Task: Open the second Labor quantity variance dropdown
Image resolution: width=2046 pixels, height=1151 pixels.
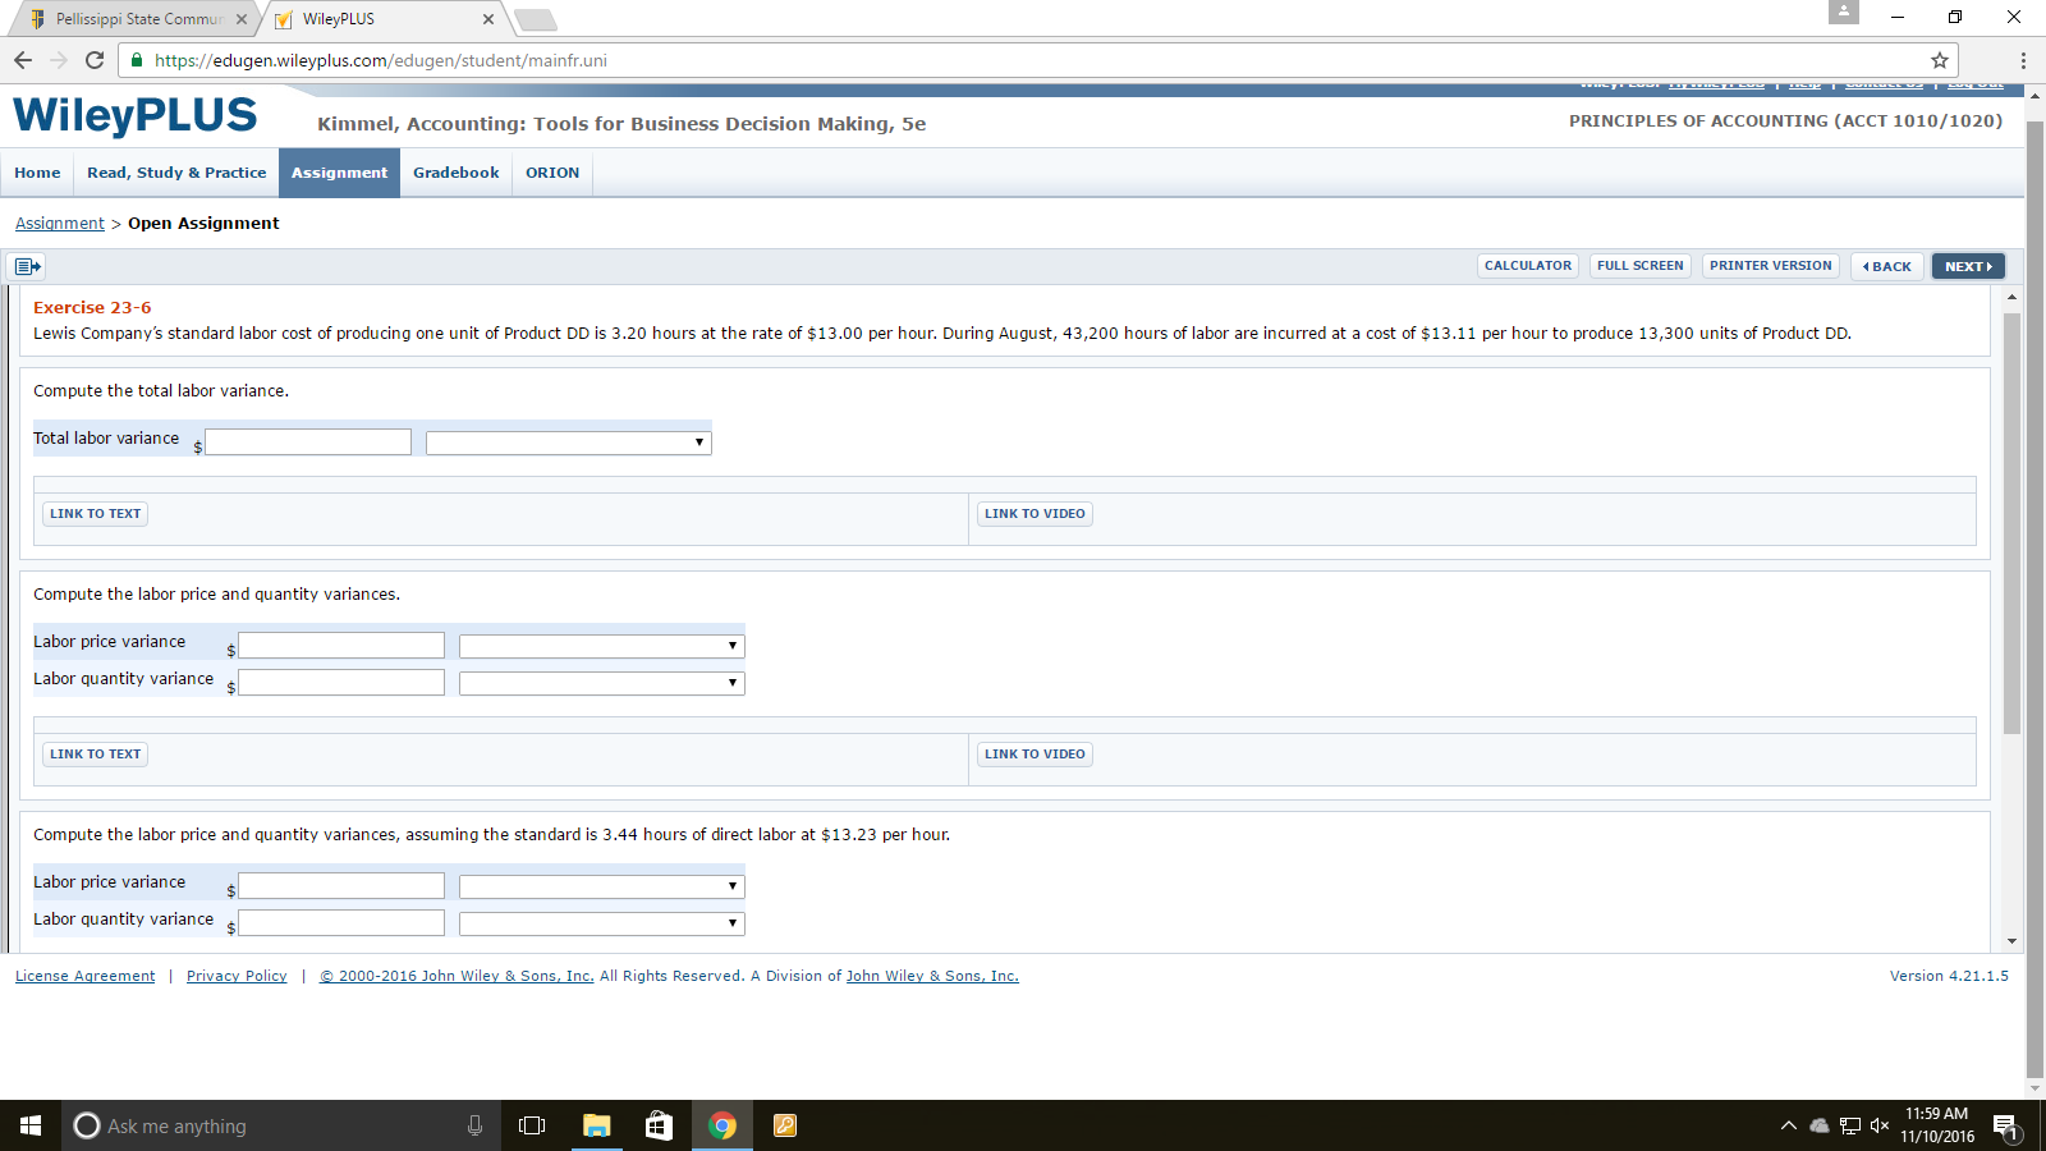Action: pyautogui.click(x=601, y=923)
